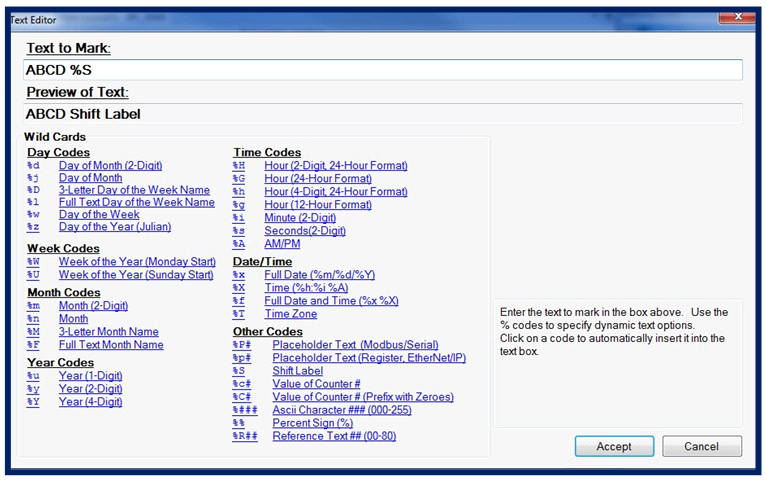Image resolution: width=767 pixels, height=480 pixels.
Task: Choose the Full Text Month Name code
Action: pyautogui.click(x=111, y=345)
